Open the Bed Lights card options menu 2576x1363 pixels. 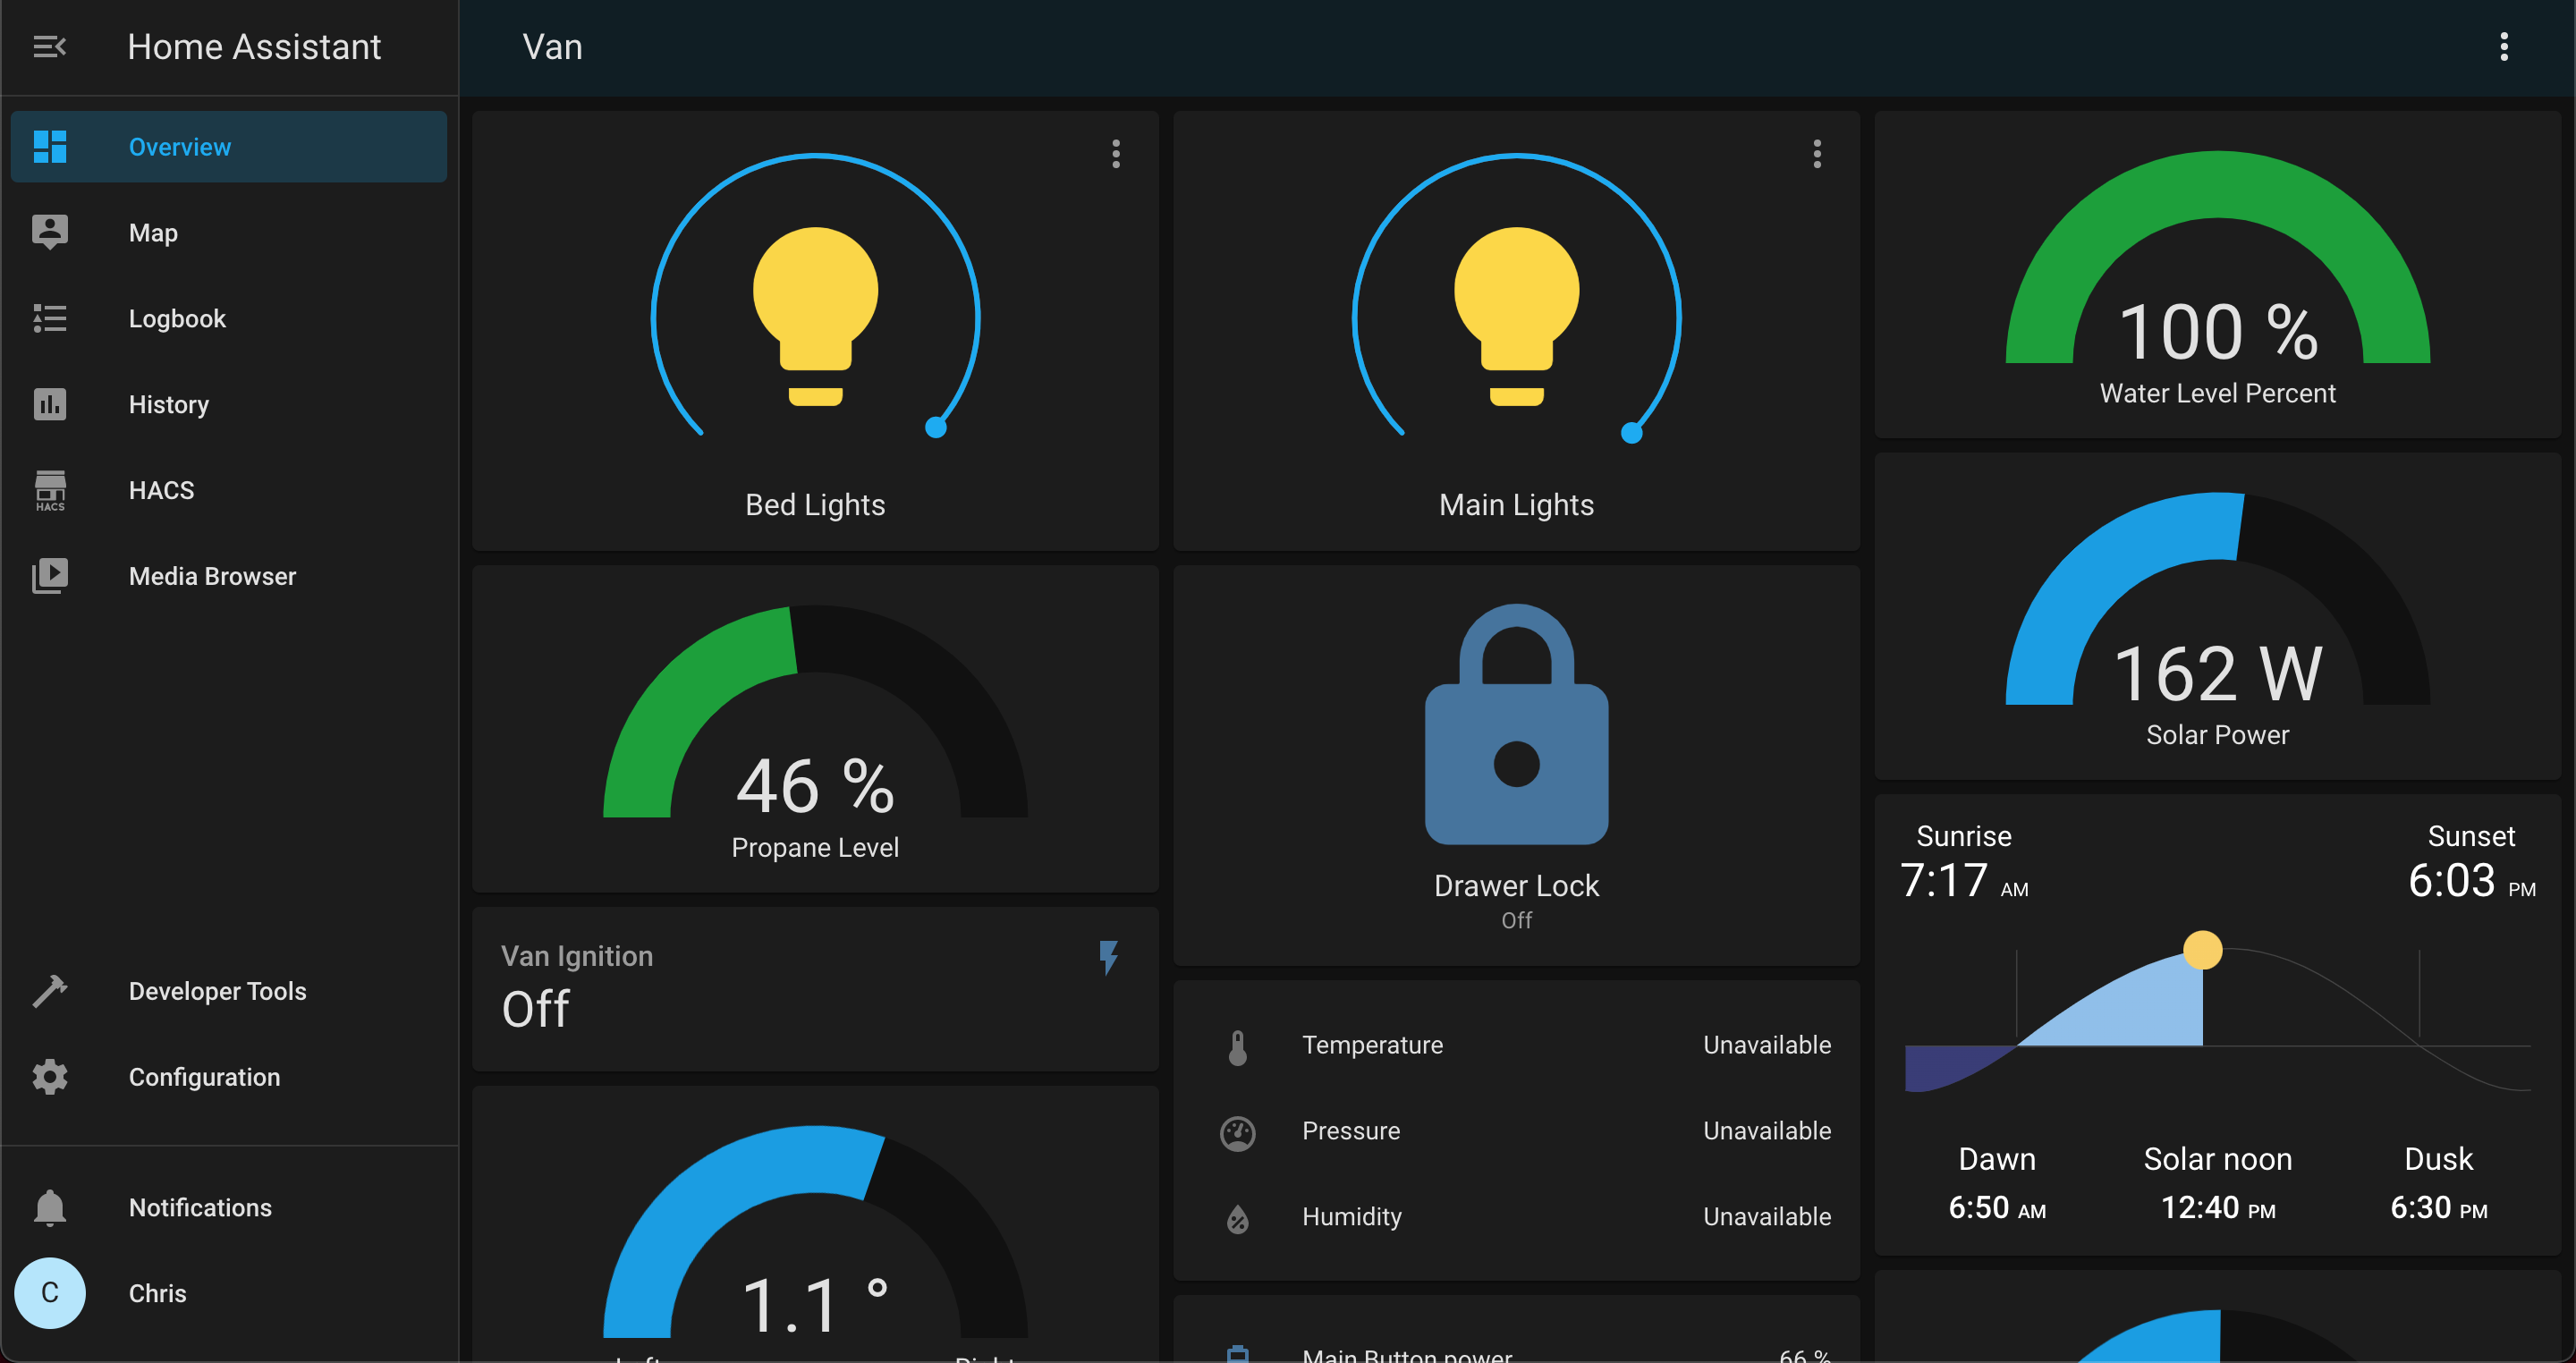[1115, 154]
